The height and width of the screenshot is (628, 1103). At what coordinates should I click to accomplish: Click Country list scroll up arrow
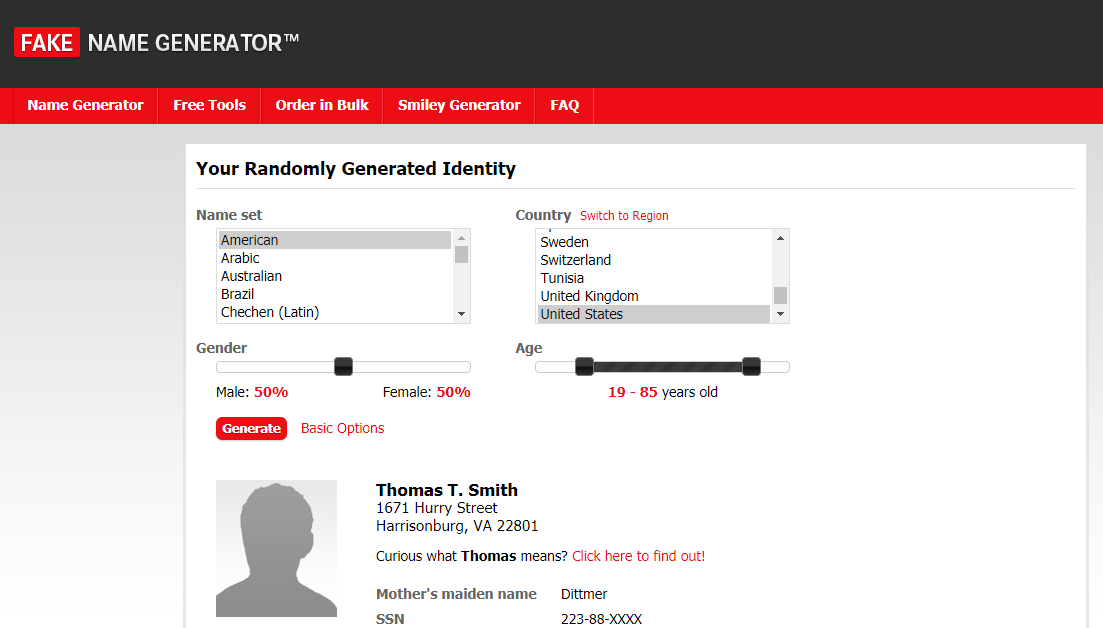(780, 238)
